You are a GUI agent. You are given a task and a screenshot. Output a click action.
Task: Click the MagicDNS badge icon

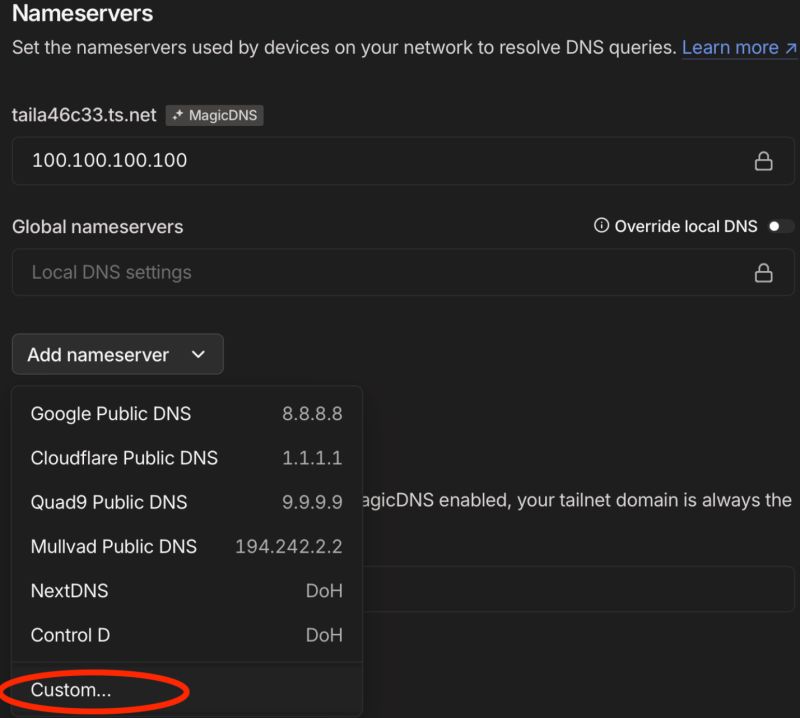pos(214,115)
